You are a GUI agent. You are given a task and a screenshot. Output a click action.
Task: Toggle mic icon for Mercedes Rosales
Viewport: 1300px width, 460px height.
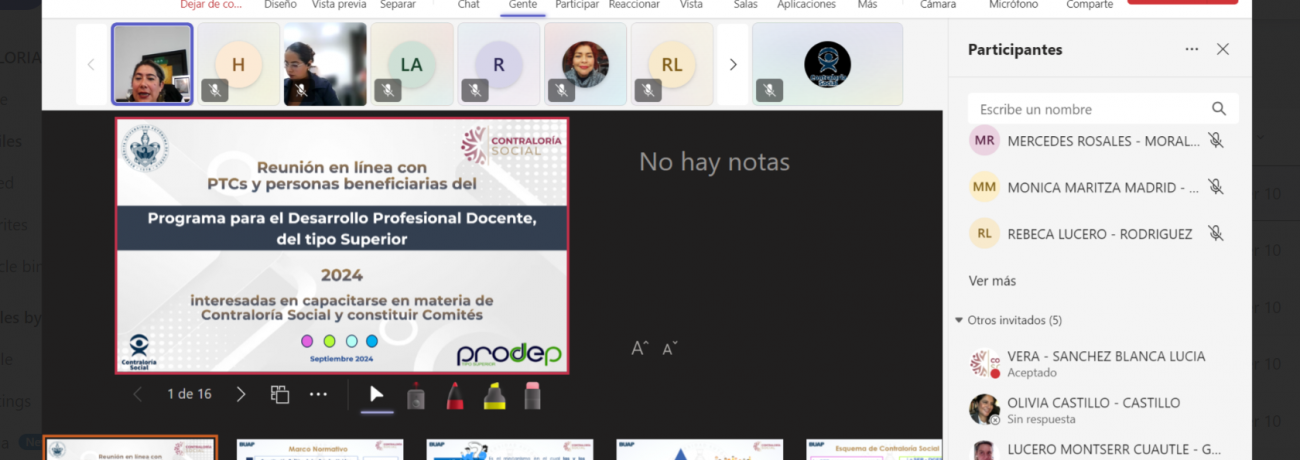tap(1215, 141)
